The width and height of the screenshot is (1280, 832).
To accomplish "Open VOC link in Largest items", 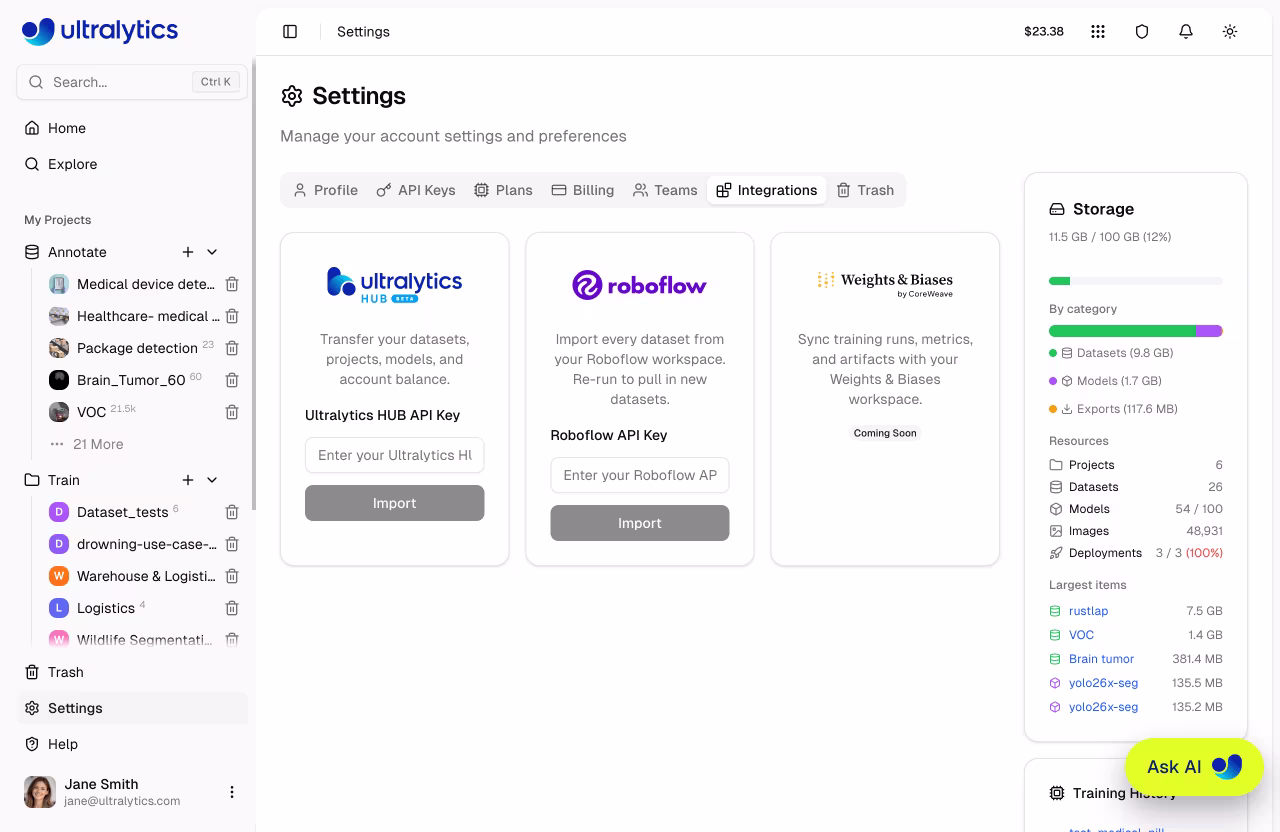I will pyautogui.click(x=1081, y=635).
